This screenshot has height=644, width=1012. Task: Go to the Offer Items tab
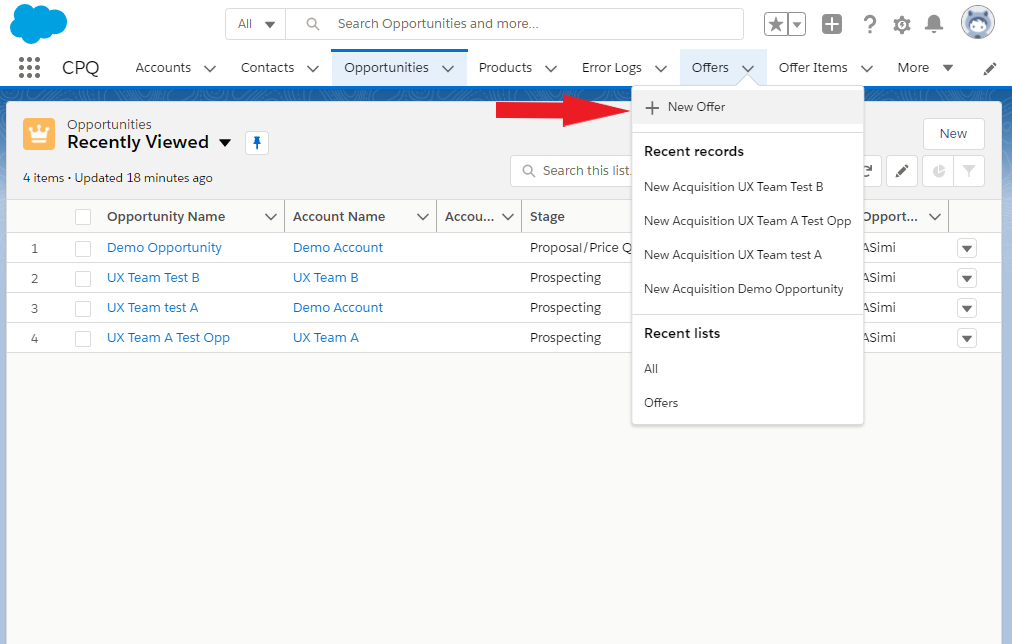click(813, 68)
